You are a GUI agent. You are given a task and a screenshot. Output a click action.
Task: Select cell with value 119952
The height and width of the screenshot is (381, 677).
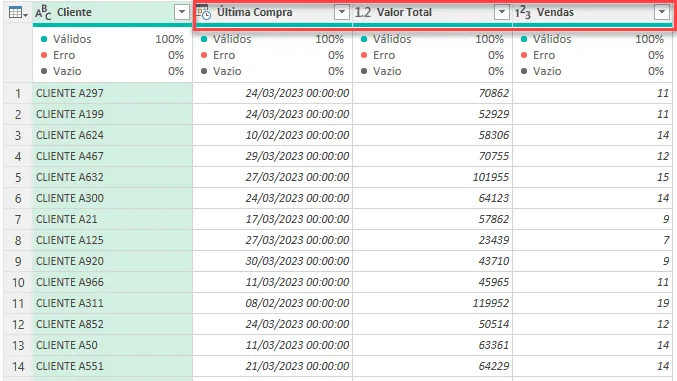433,303
